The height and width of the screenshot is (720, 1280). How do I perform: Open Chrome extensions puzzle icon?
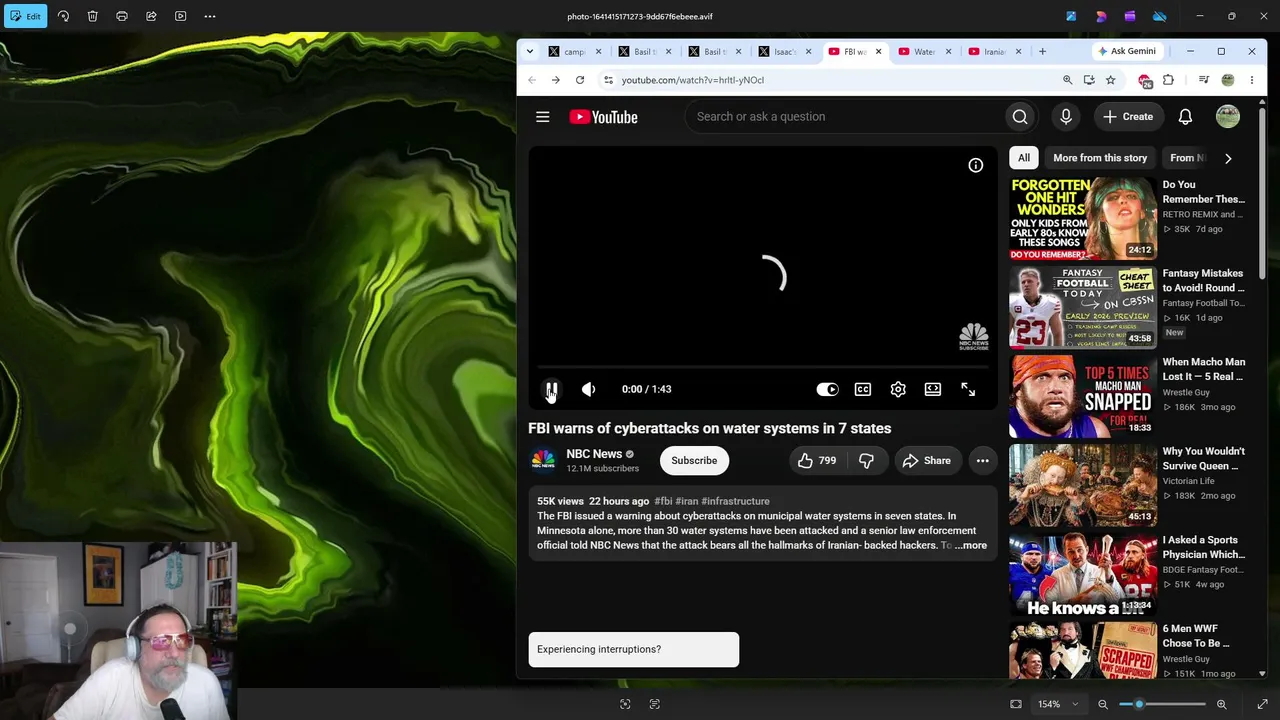click(1168, 80)
